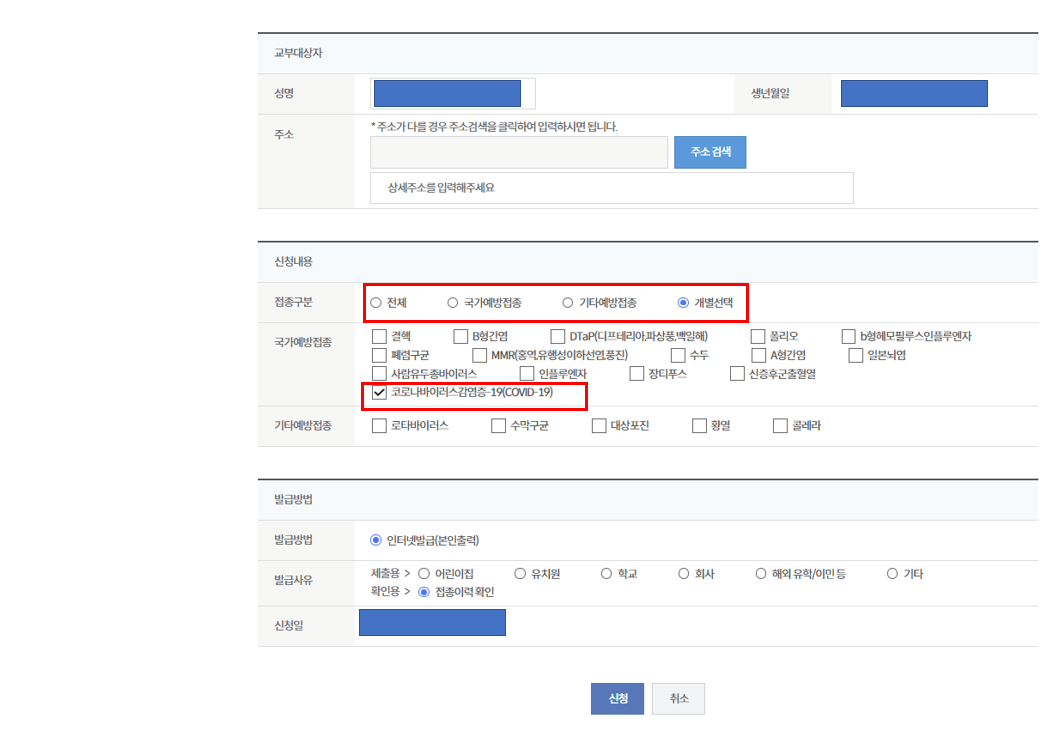
Task: Check the 장티푸스 checkbox
Action: click(637, 373)
